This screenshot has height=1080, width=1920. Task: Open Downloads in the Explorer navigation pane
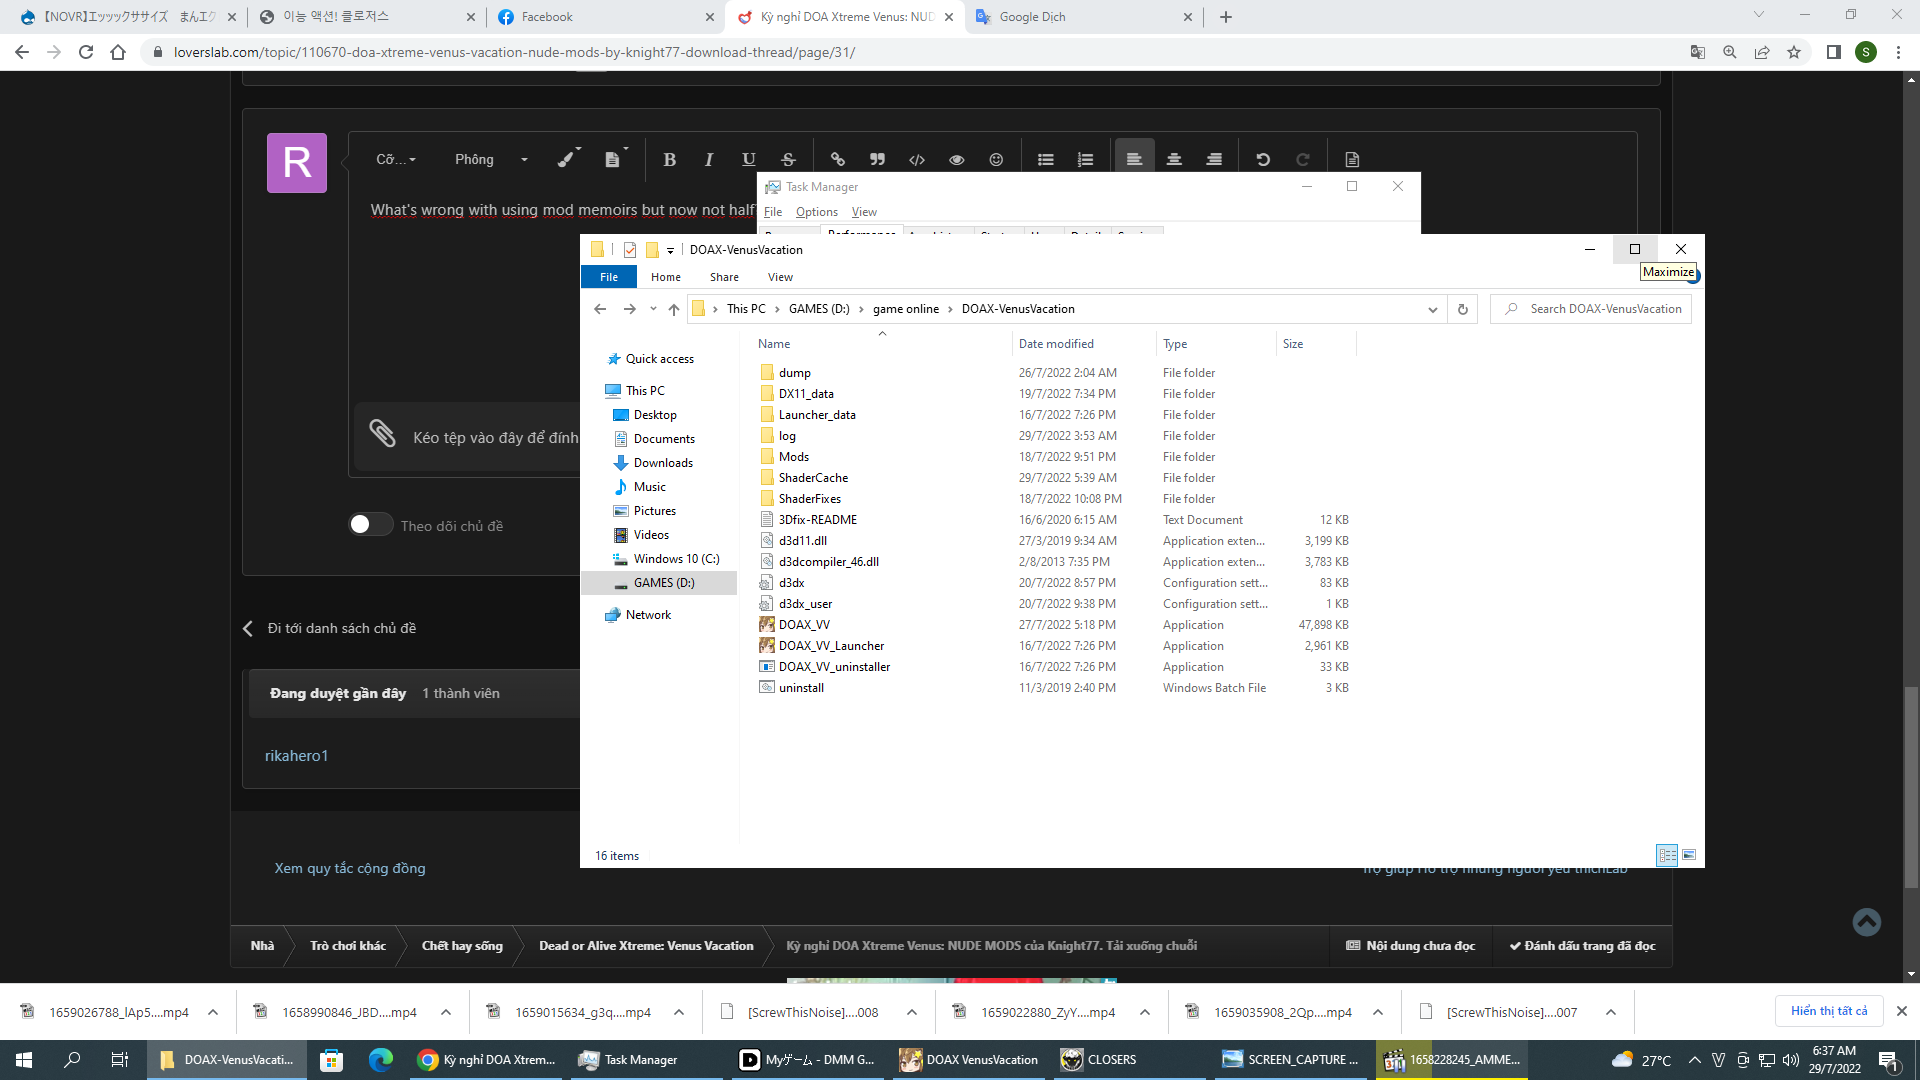pyautogui.click(x=663, y=463)
